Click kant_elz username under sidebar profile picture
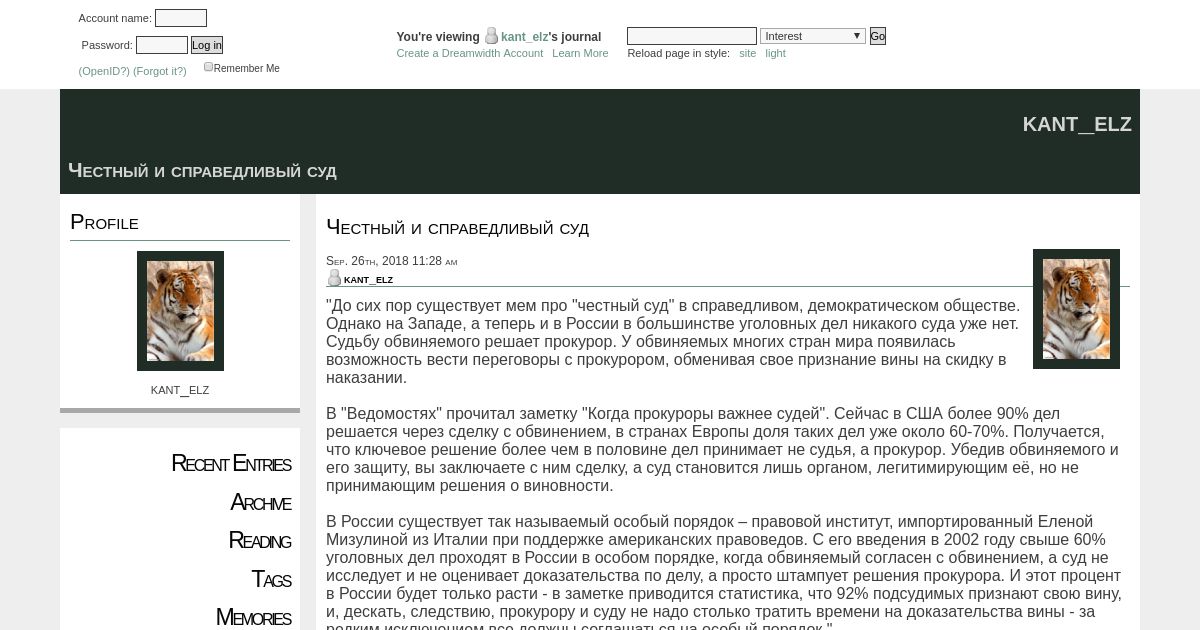 pyautogui.click(x=180, y=390)
